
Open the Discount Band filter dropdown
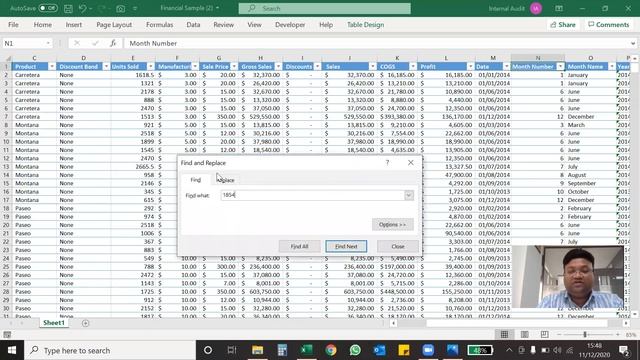tap(106, 67)
